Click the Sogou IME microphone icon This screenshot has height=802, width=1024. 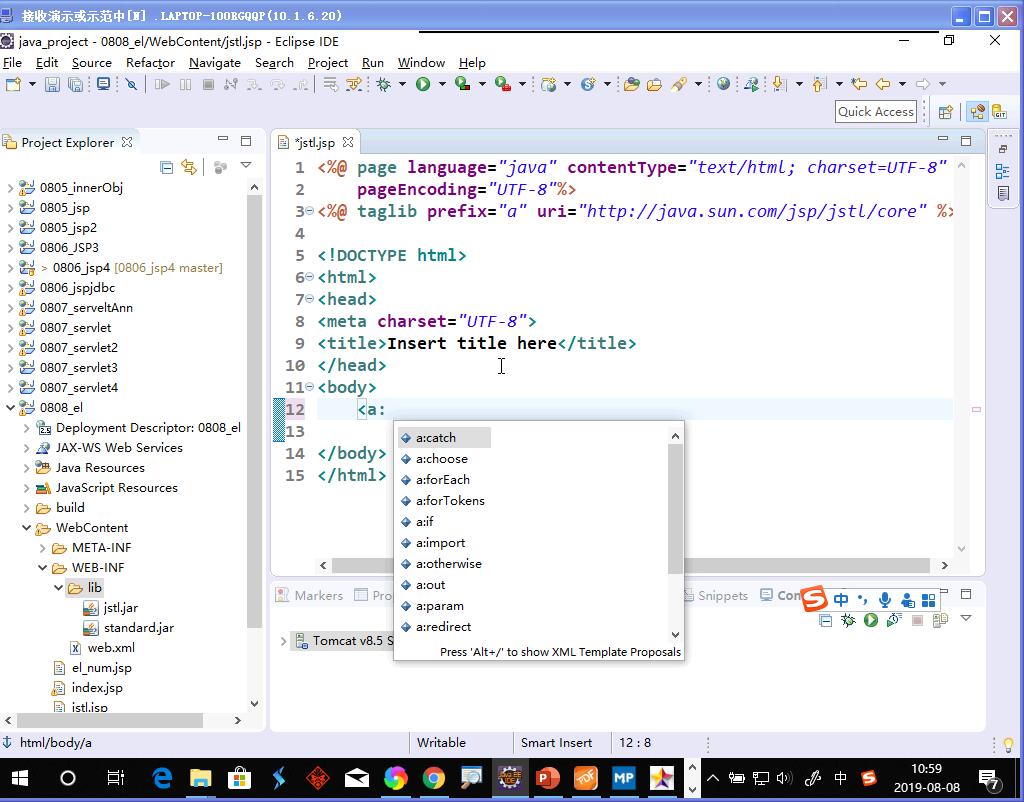click(885, 600)
